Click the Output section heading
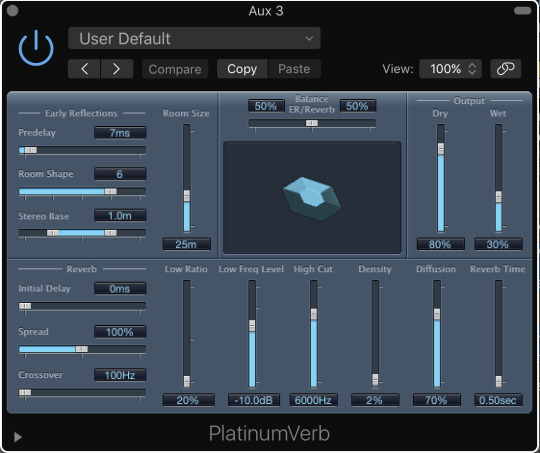The width and height of the screenshot is (540, 453). [x=469, y=101]
